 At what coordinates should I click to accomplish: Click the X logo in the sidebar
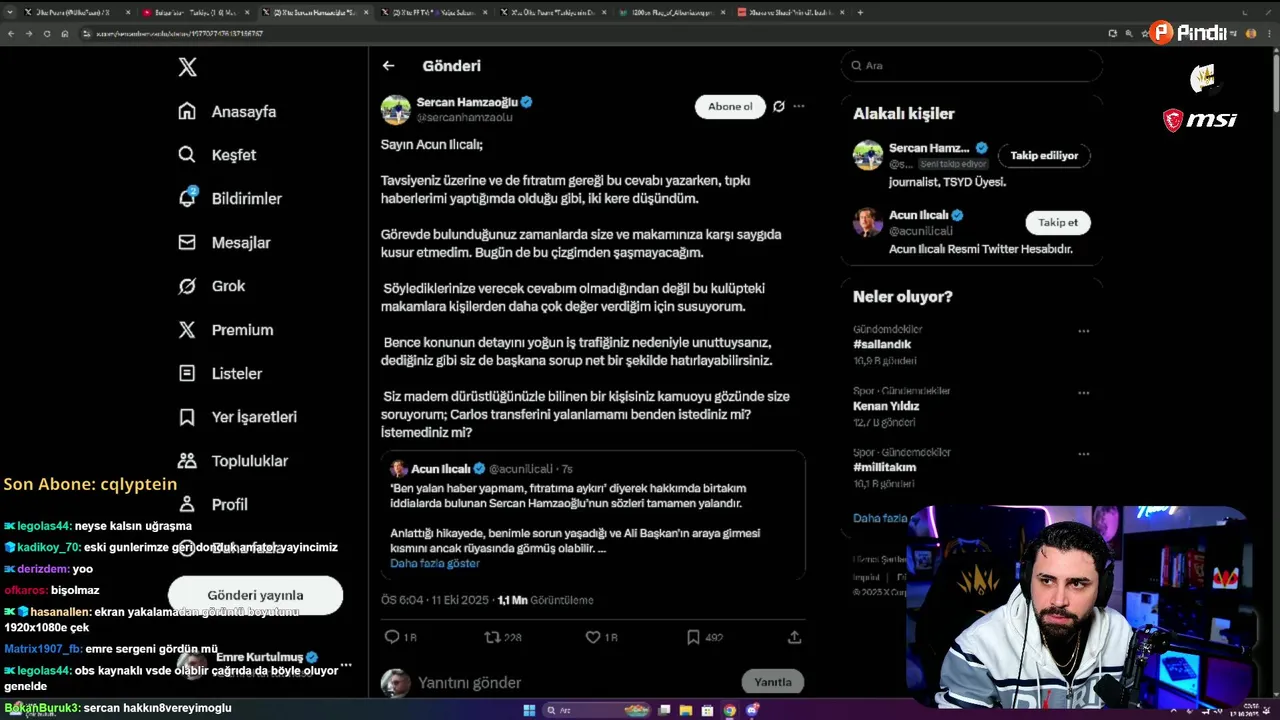pyautogui.click(x=187, y=67)
